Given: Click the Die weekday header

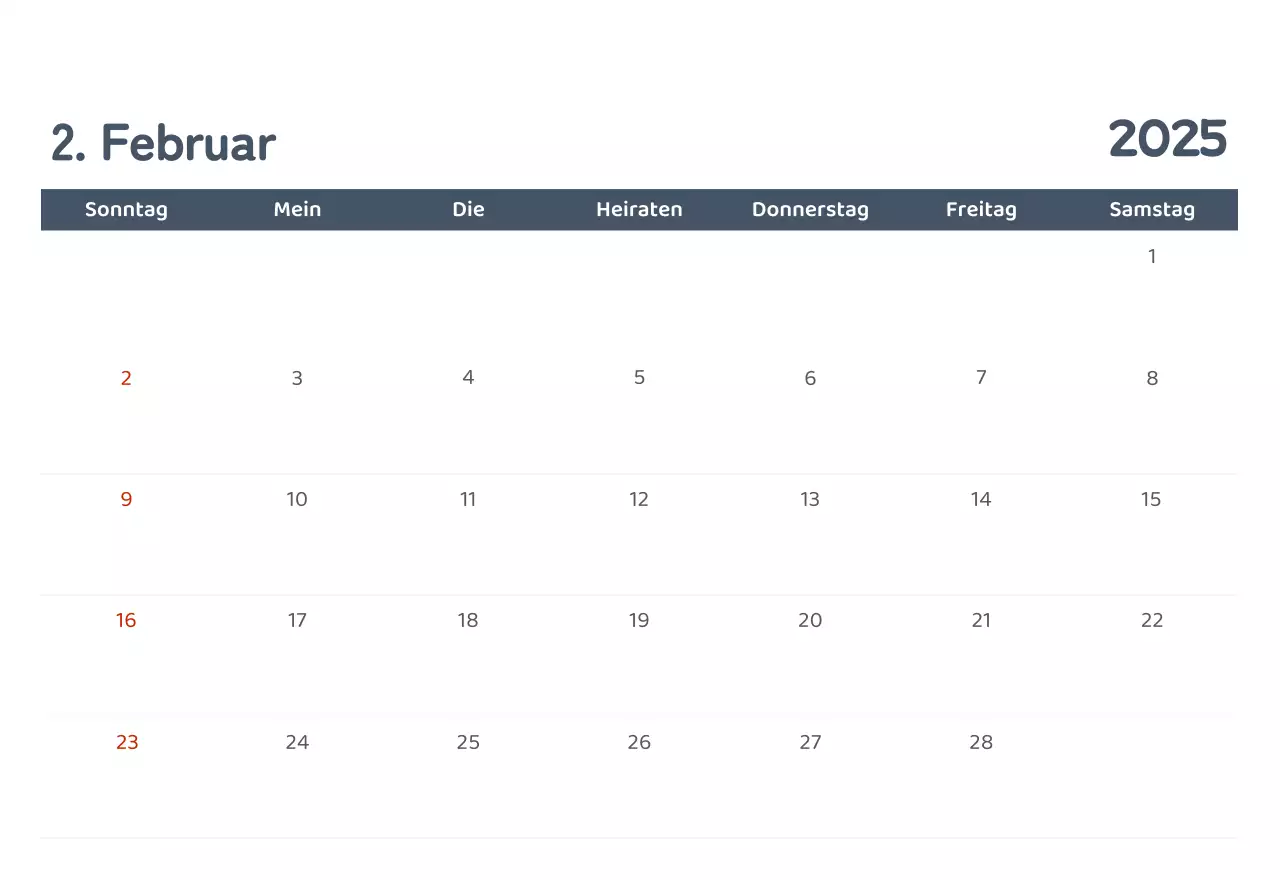Looking at the screenshot, I should pos(468,210).
